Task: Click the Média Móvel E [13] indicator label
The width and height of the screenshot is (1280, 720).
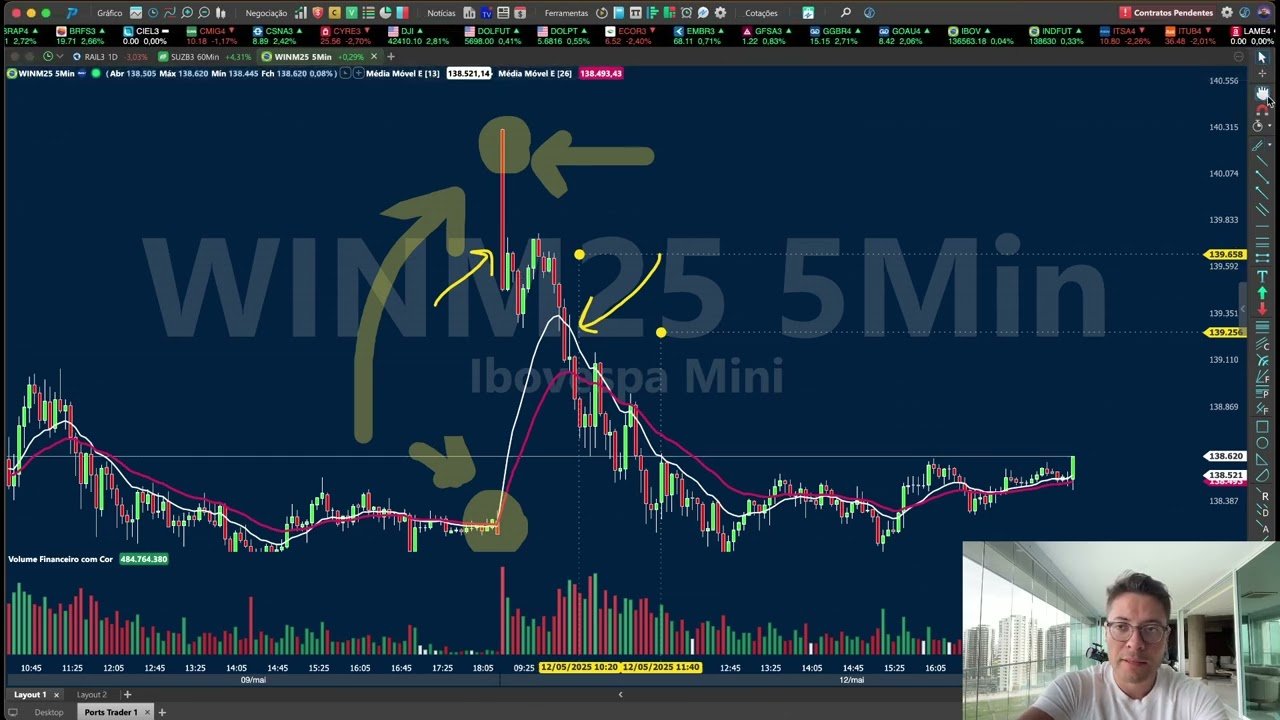Action: (x=402, y=74)
